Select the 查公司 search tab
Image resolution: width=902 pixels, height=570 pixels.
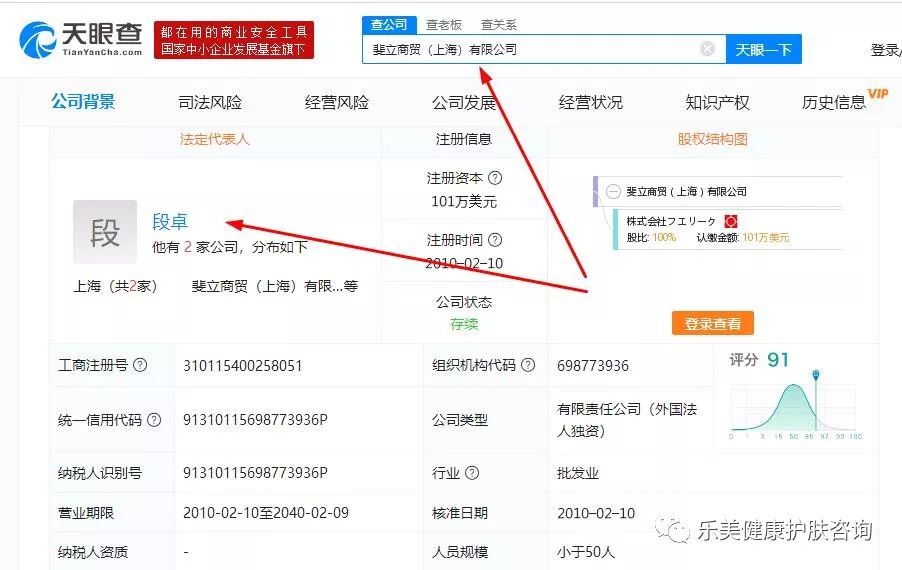click(x=389, y=25)
